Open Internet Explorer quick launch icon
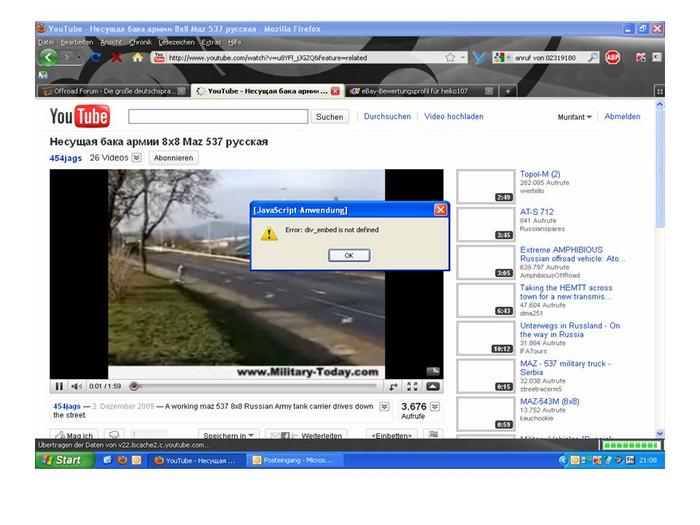The image size is (700, 525). tap(107, 460)
